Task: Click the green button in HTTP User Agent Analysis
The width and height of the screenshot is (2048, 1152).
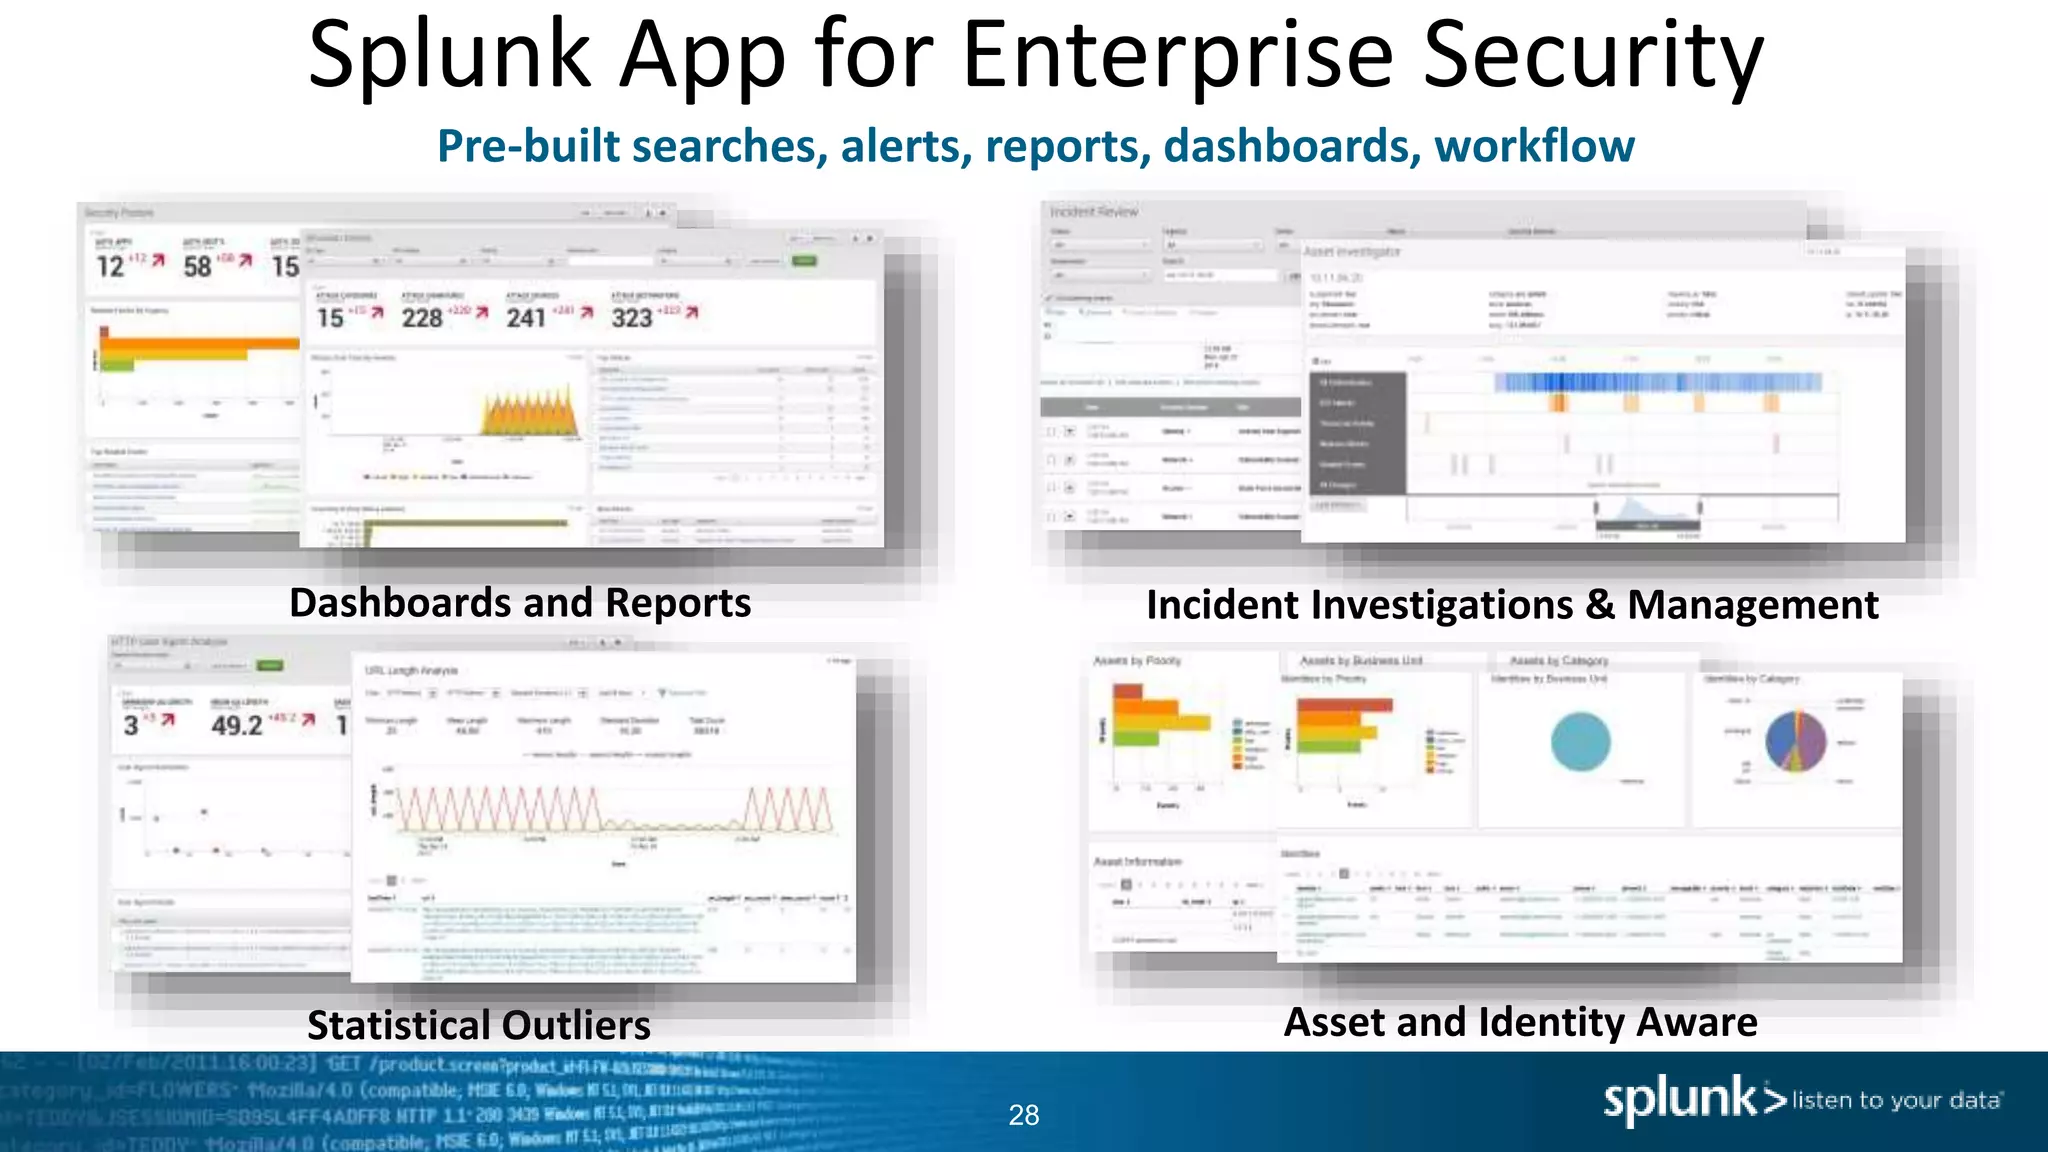Action: [x=270, y=666]
